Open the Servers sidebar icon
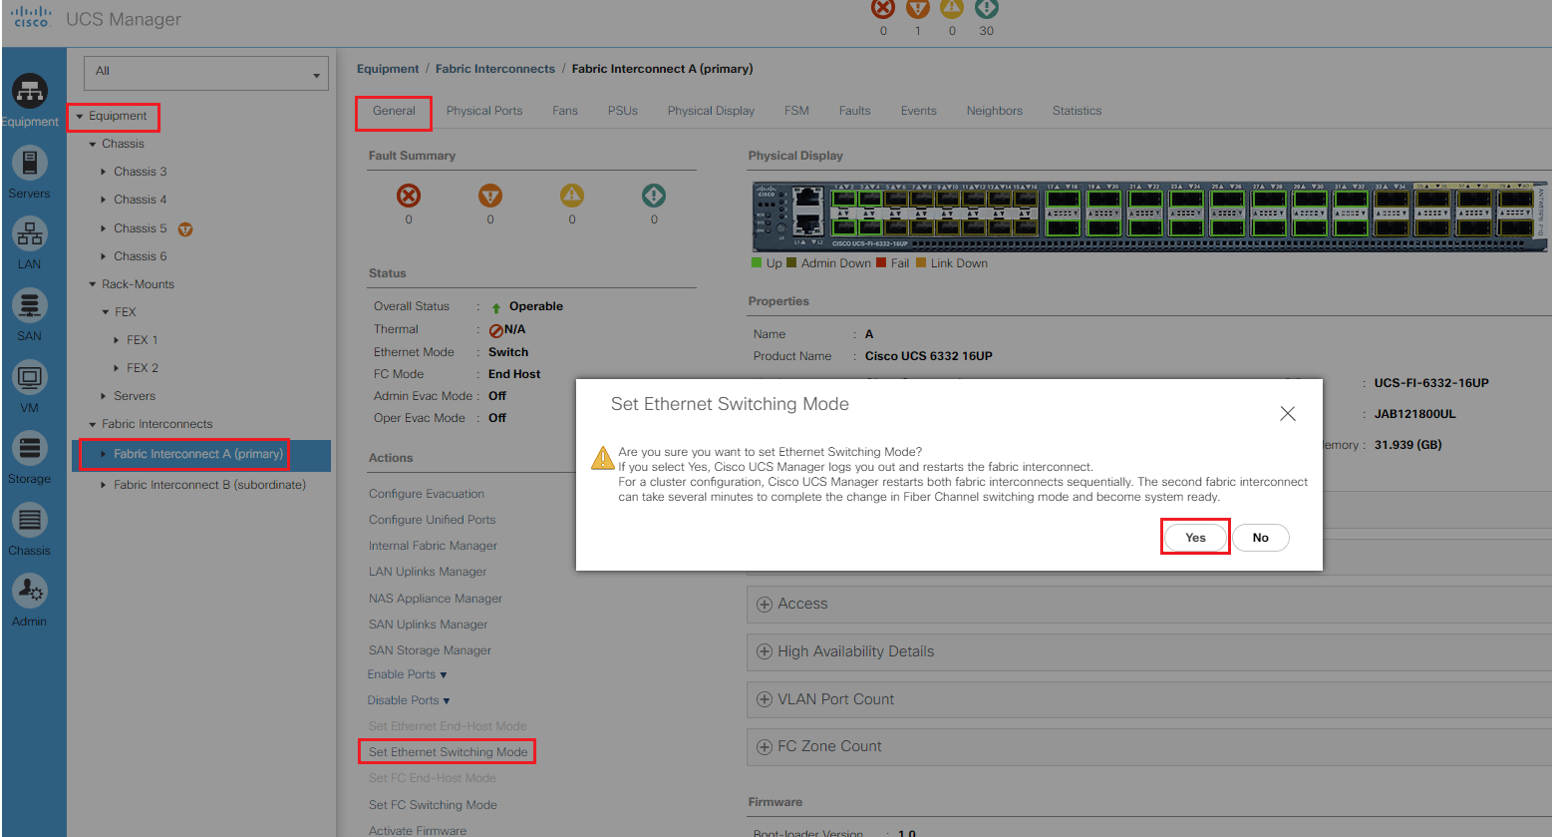 30,163
